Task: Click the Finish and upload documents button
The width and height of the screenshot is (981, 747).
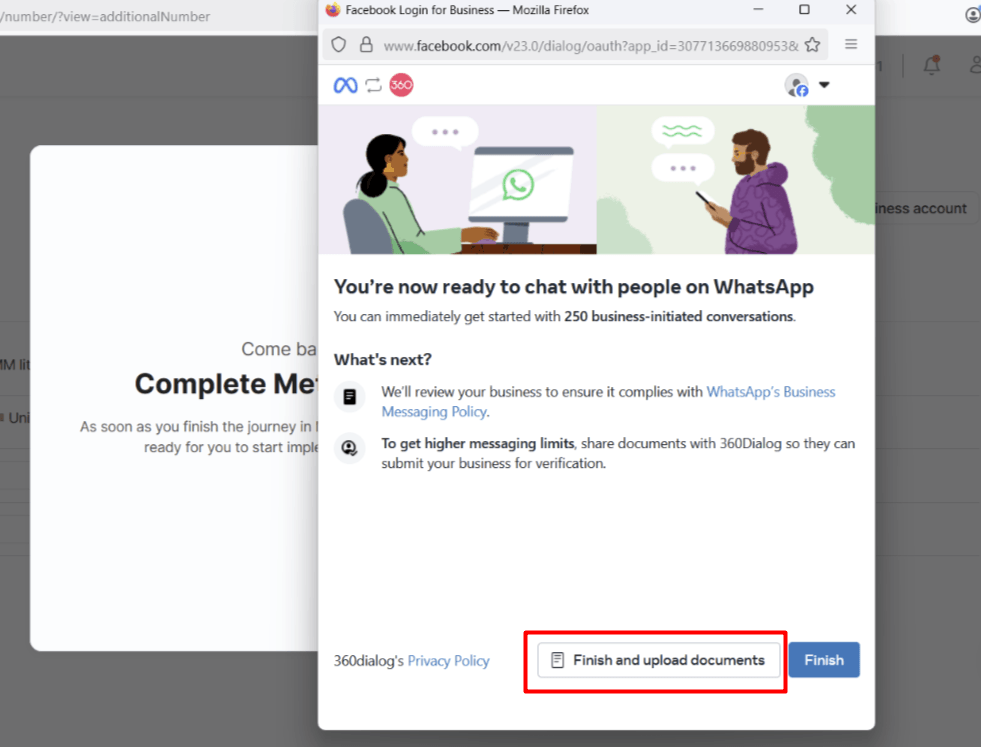Action: [658, 660]
